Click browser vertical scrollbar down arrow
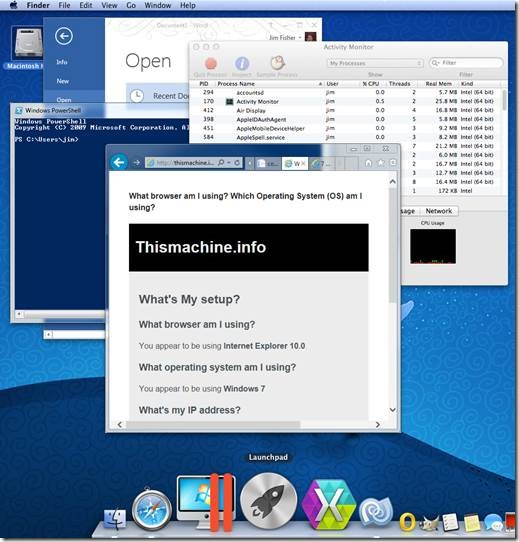 (x=392, y=410)
